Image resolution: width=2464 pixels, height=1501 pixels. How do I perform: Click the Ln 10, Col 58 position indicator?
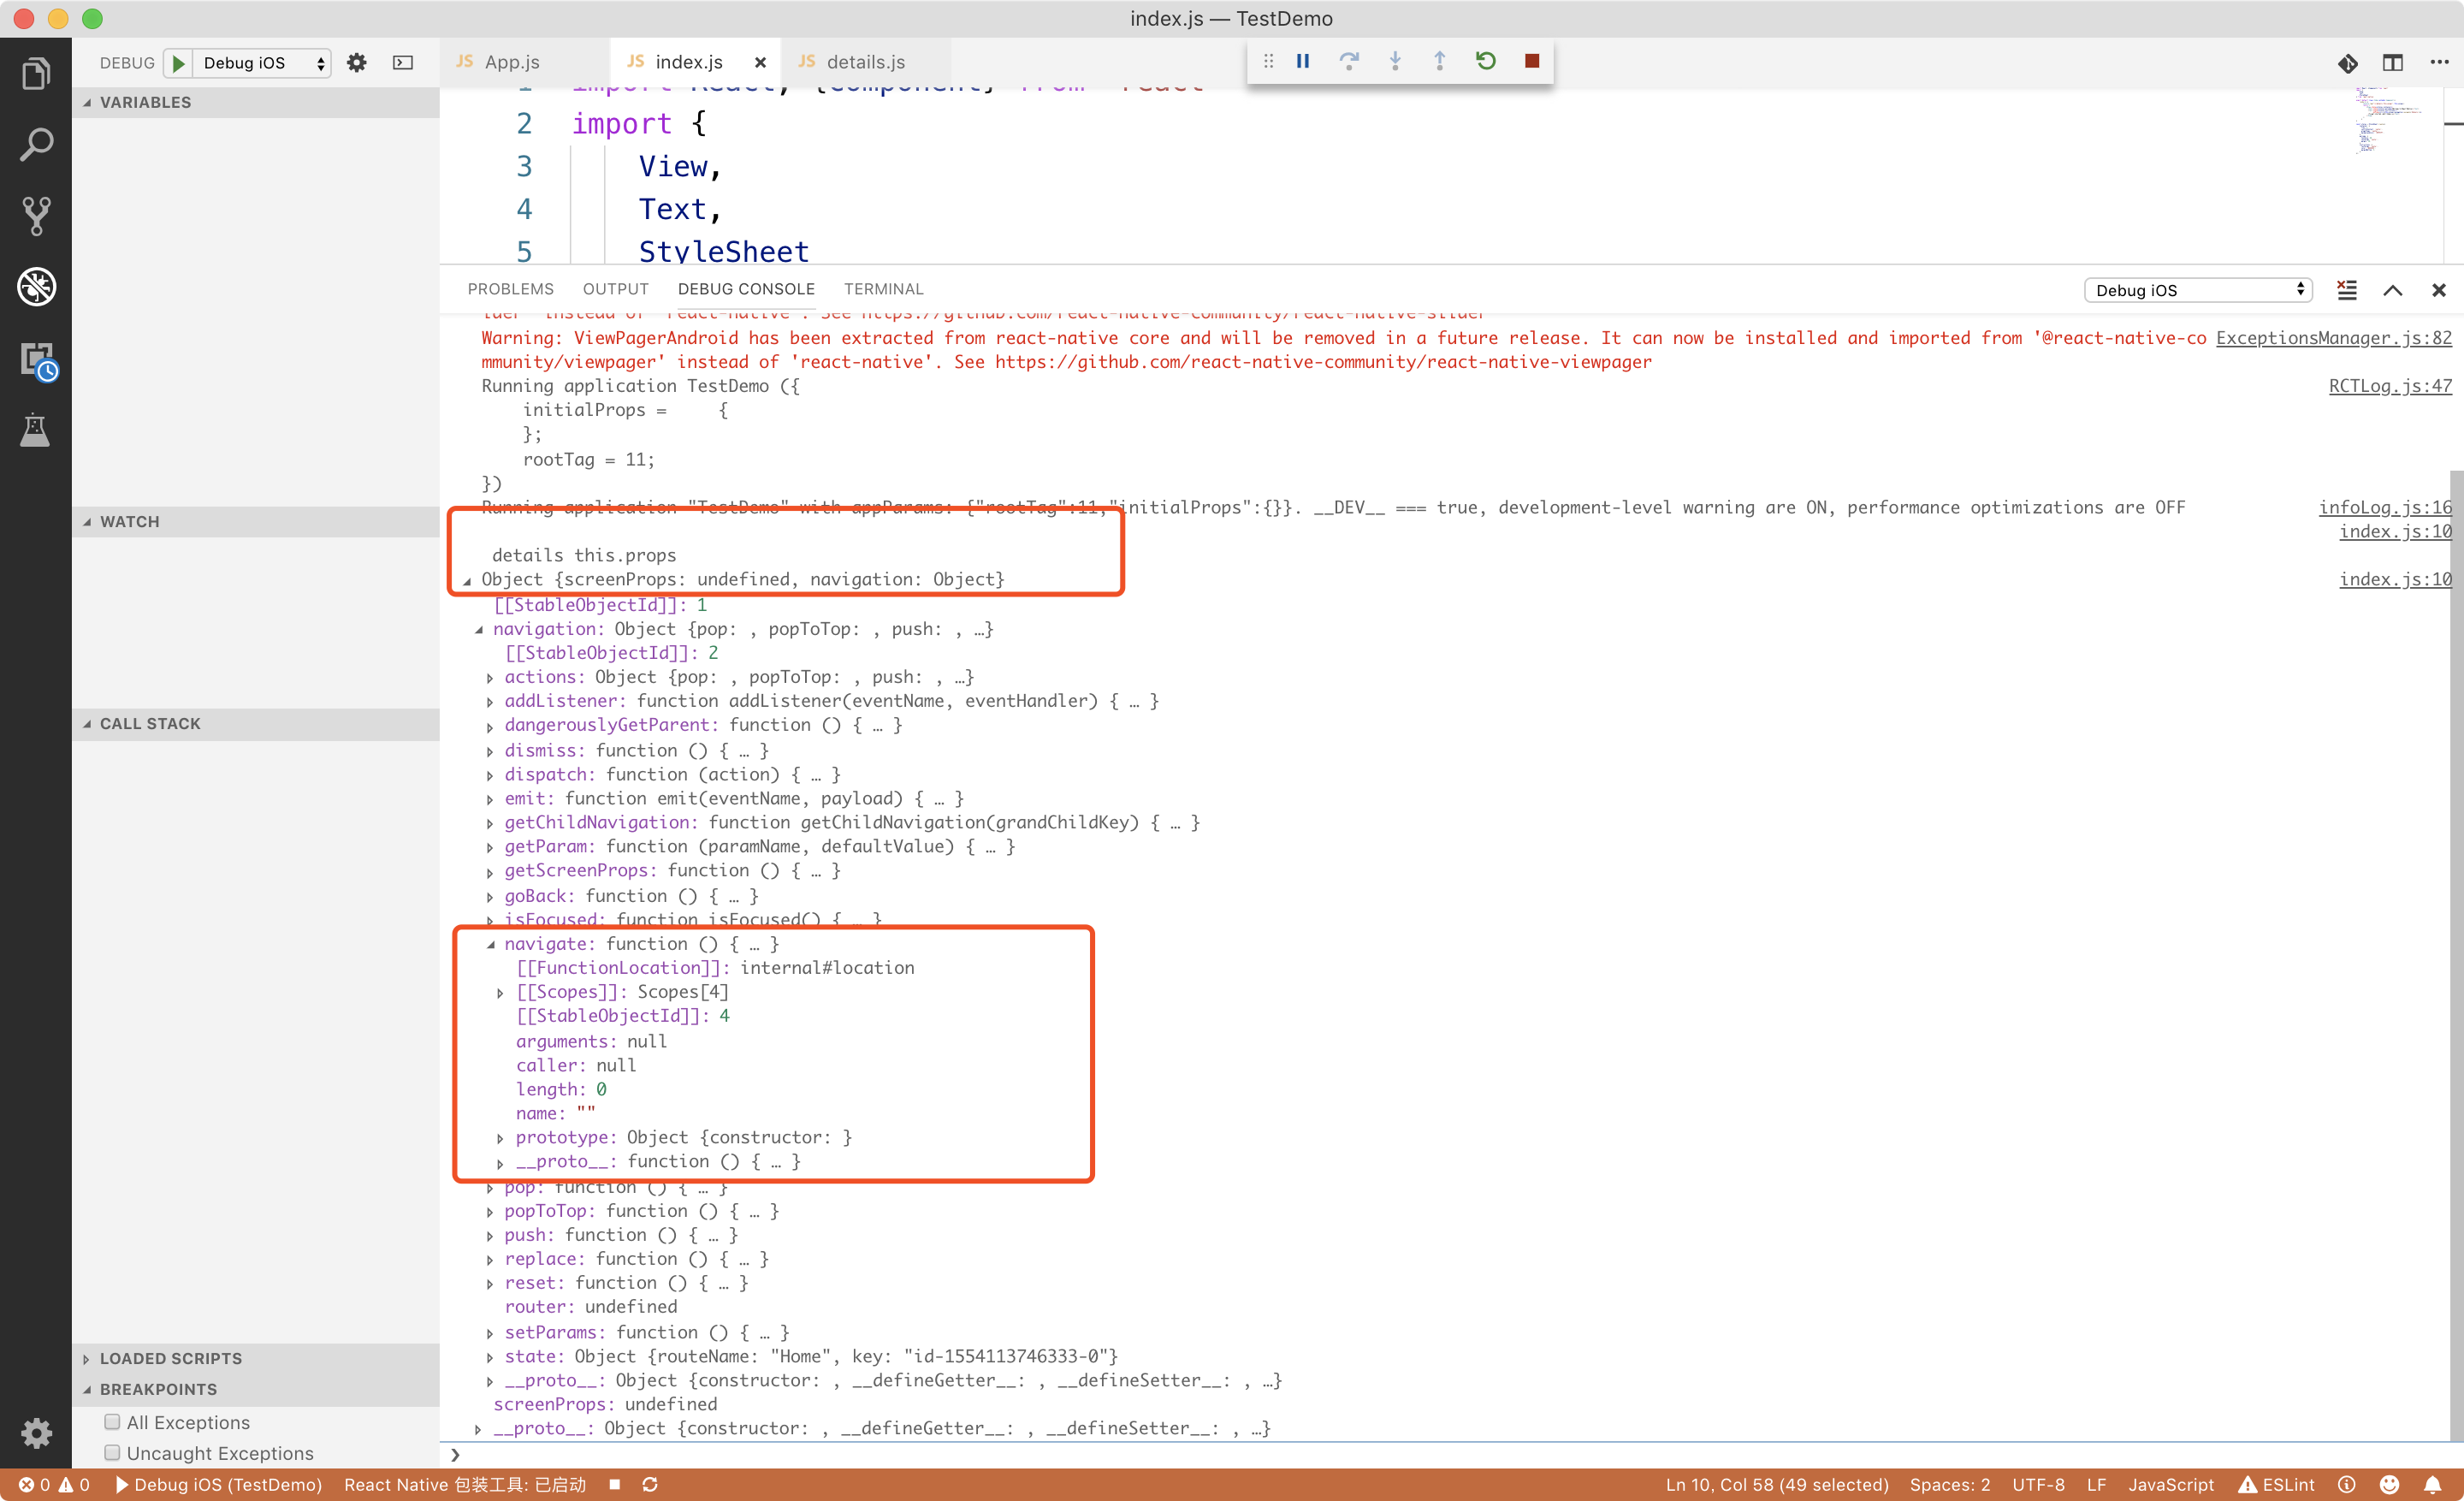coord(1777,1485)
